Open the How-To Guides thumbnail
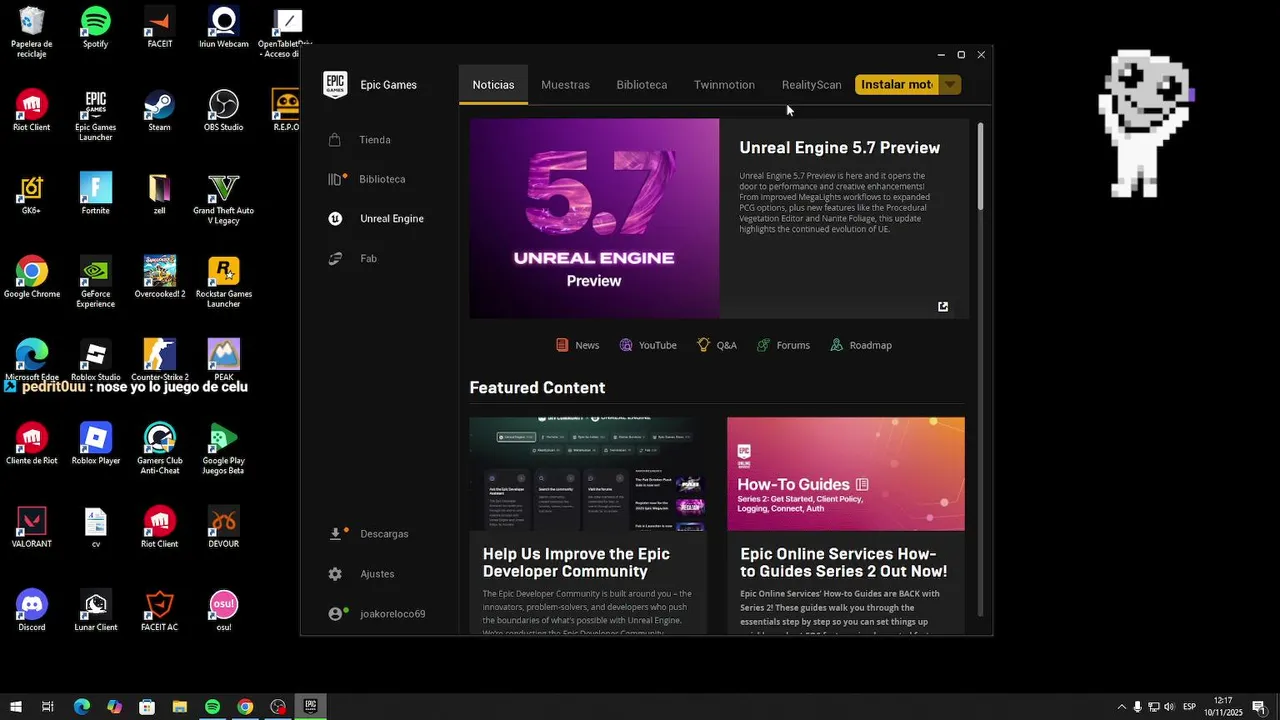This screenshot has height=720, width=1280. [846, 474]
